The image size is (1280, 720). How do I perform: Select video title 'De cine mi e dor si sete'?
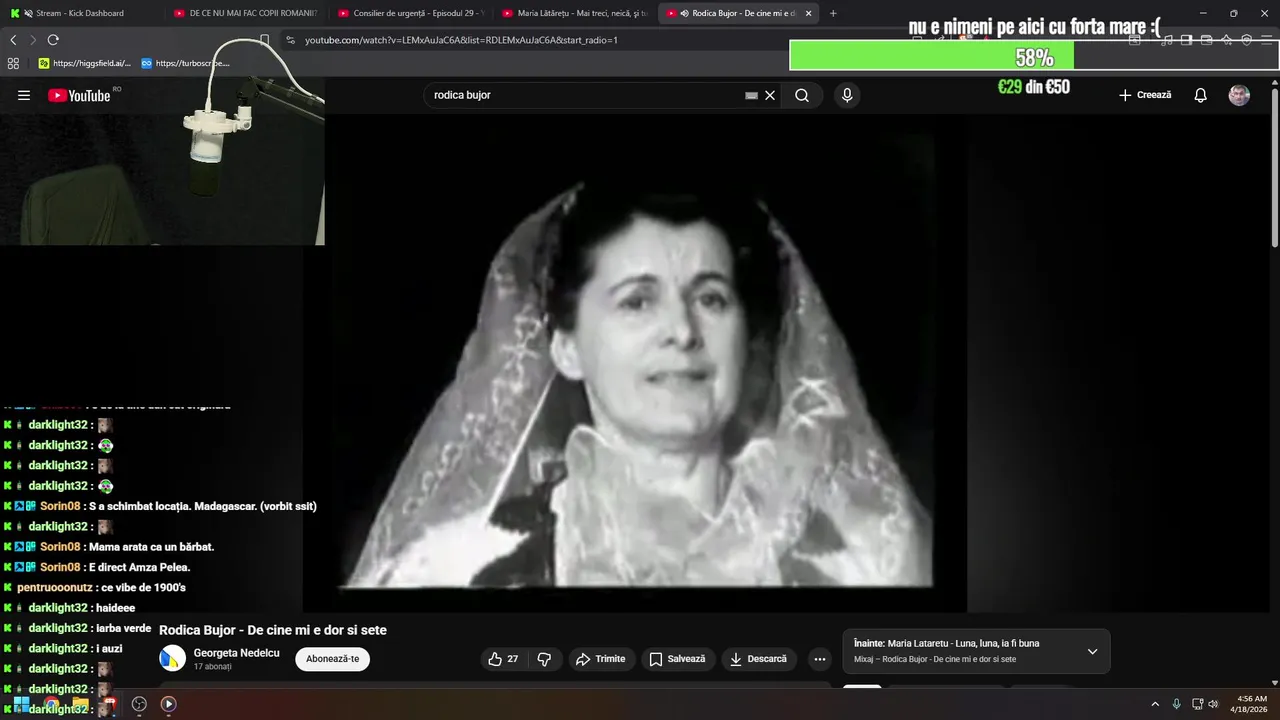tap(317, 630)
